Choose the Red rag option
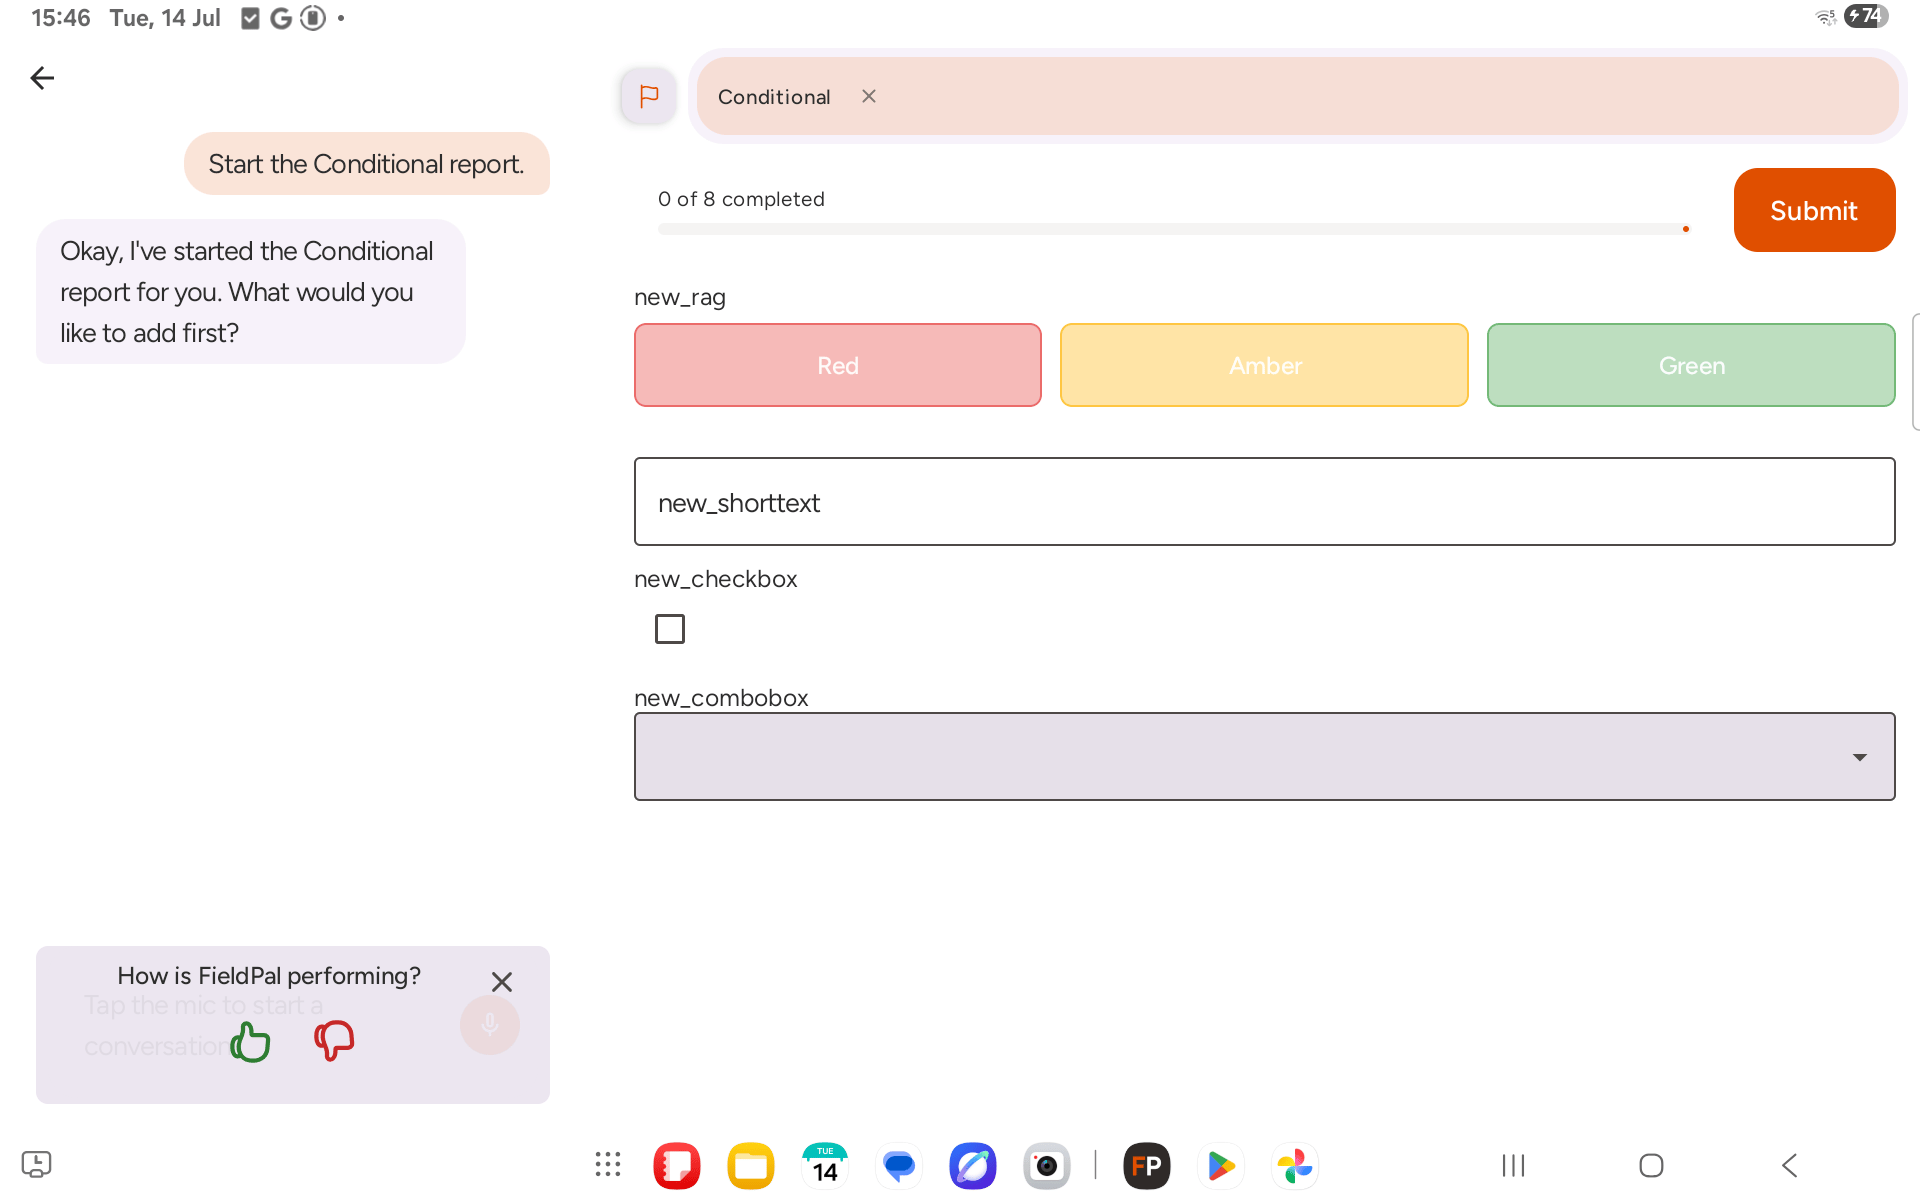The image size is (1920, 1200). pos(838,365)
